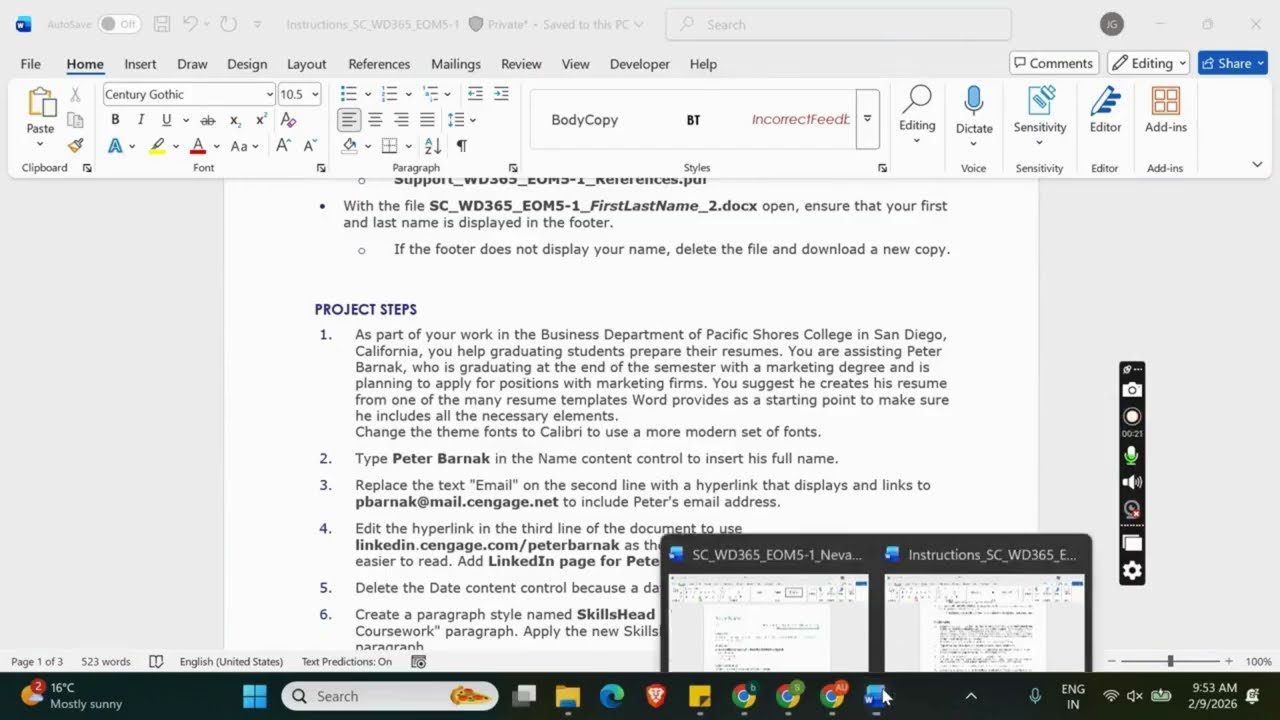
Task: Click the Shading paint bucket icon
Action: click(x=349, y=146)
